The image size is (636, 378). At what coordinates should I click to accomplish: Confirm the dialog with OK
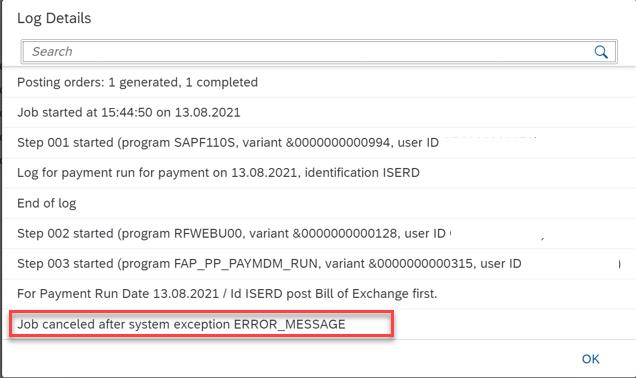click(x=590, y=359)
